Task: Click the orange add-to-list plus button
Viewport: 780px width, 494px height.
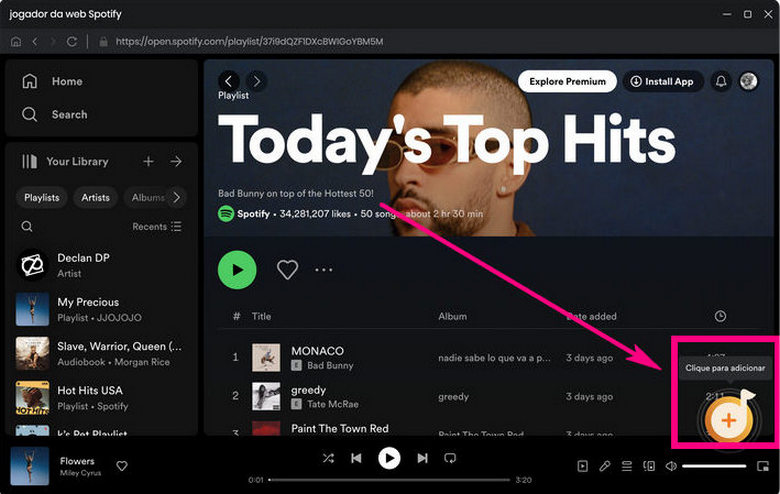Action: pos(728,421)
